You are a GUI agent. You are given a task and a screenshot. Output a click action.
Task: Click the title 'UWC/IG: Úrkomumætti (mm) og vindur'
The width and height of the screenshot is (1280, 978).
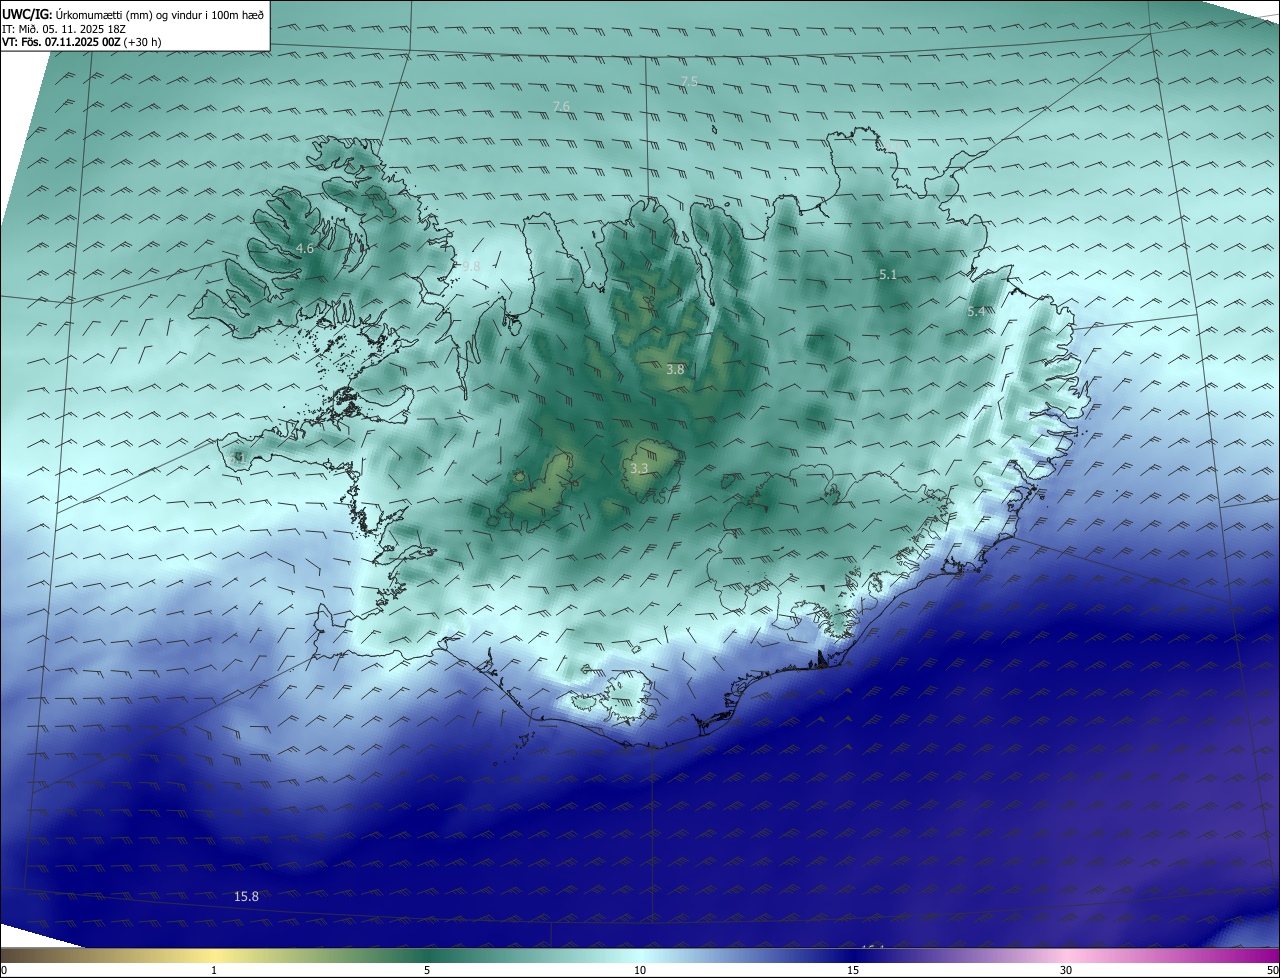click(133, 14)
